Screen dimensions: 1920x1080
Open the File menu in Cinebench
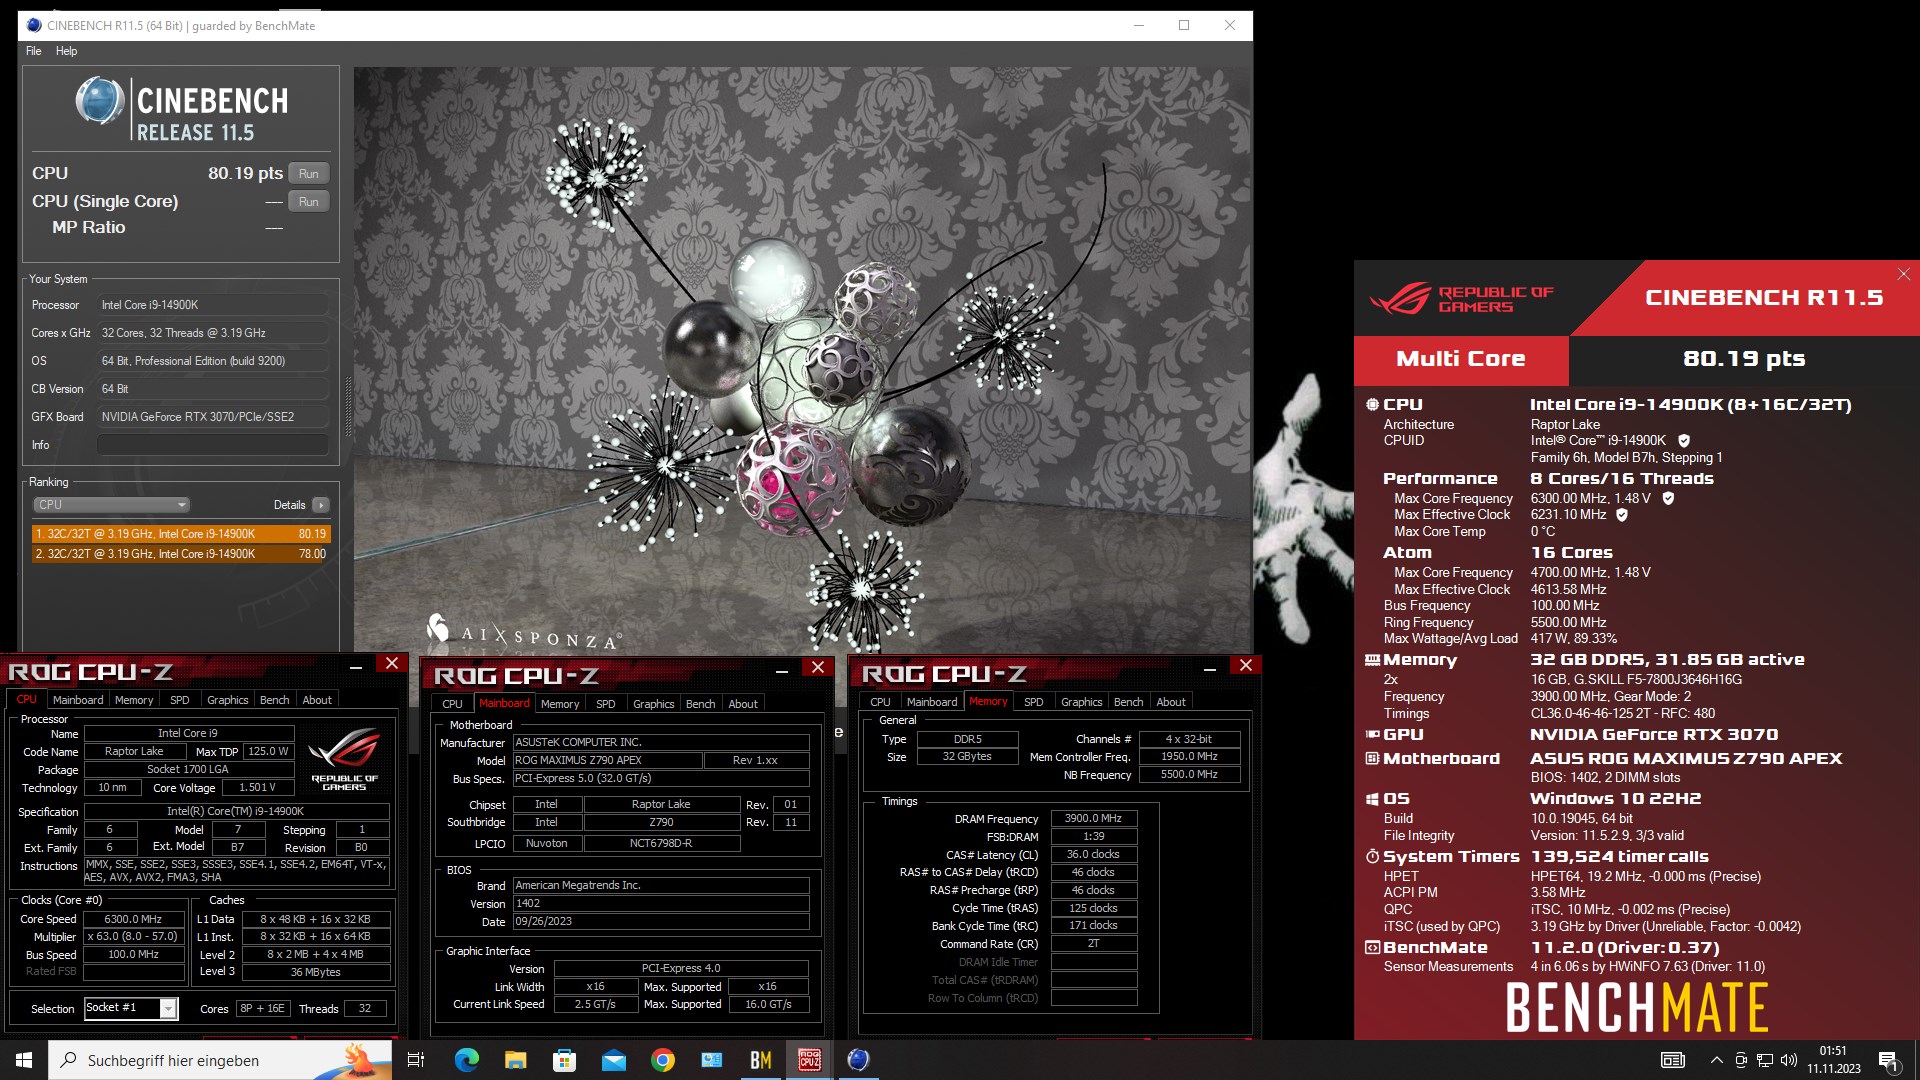(x=34, y=51)
